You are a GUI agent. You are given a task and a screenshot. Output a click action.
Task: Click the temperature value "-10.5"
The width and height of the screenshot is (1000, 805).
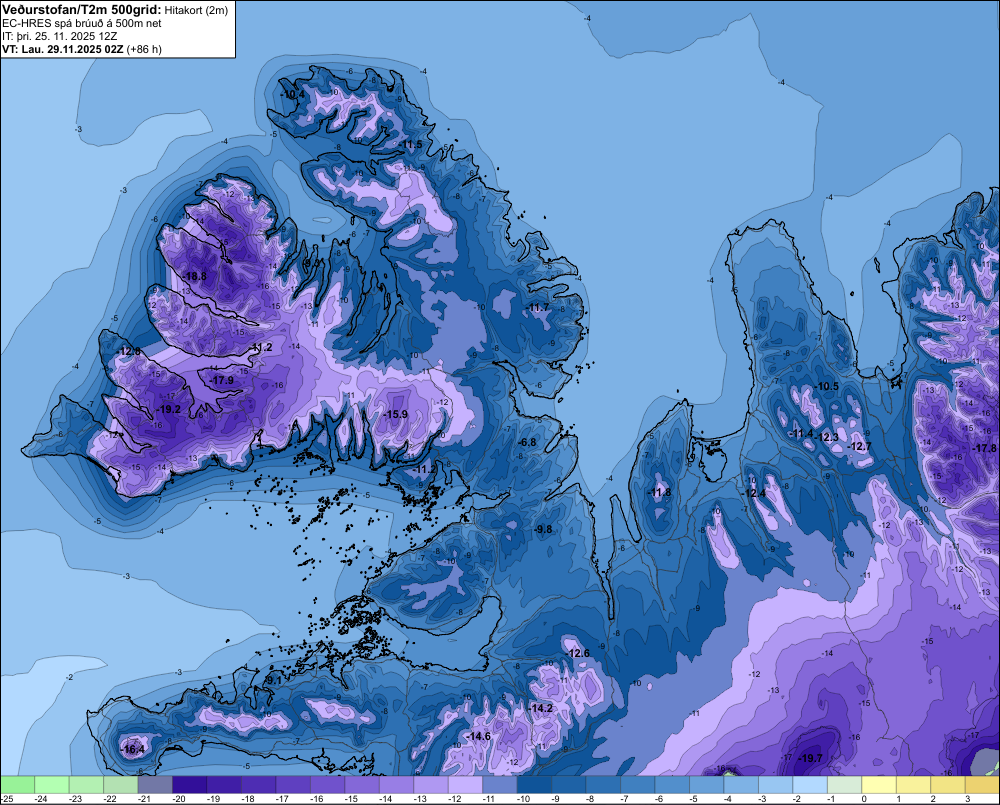click(828, 386)
